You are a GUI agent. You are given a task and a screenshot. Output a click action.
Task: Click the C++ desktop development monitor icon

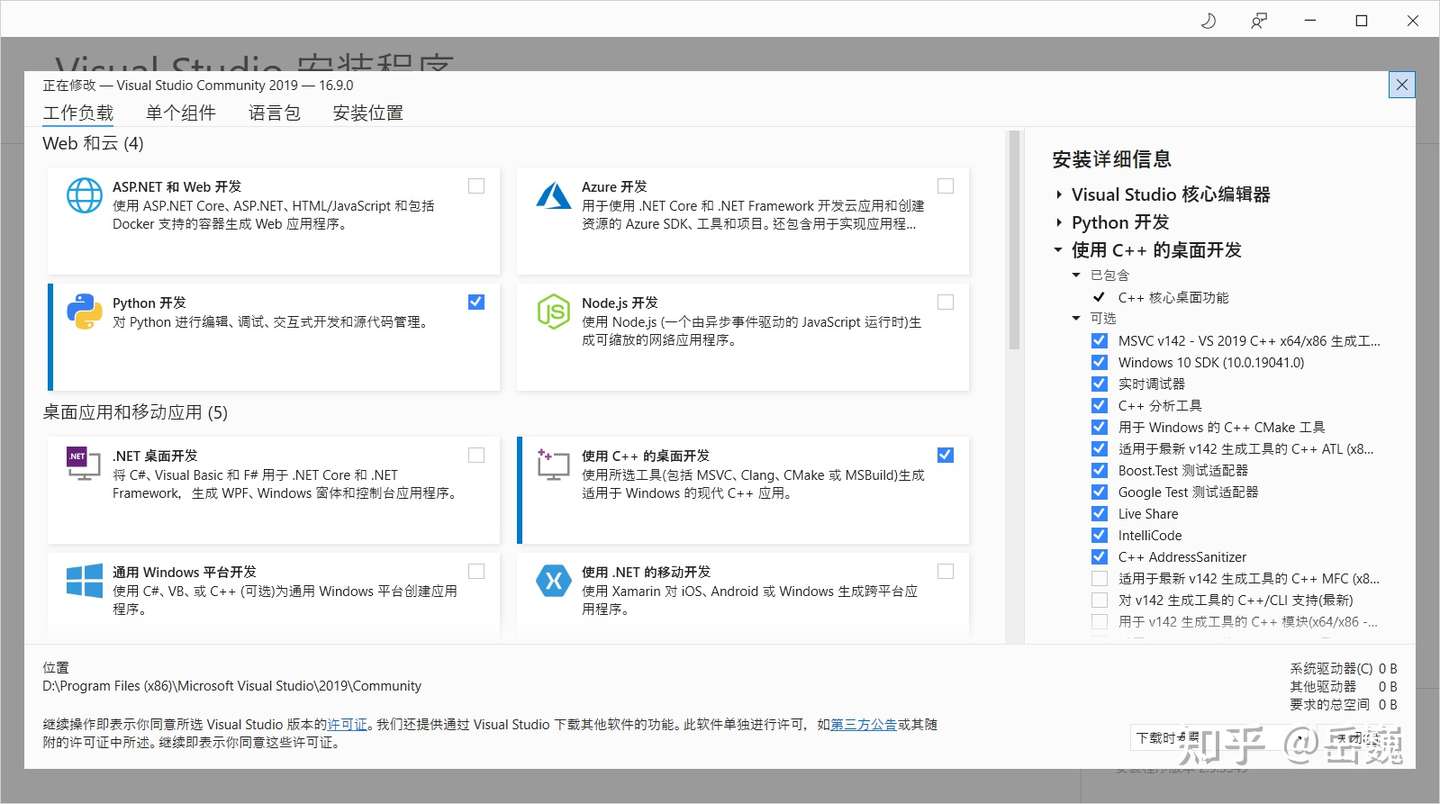[x=553, y=464]
